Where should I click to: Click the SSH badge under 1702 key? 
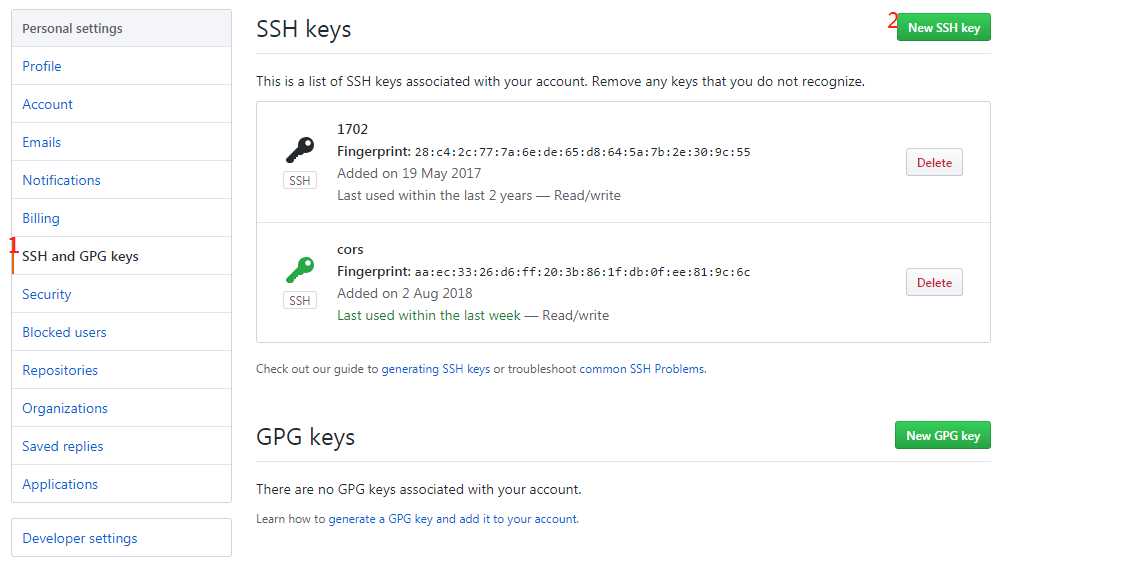pyautogui.click(x=300, y=181)
